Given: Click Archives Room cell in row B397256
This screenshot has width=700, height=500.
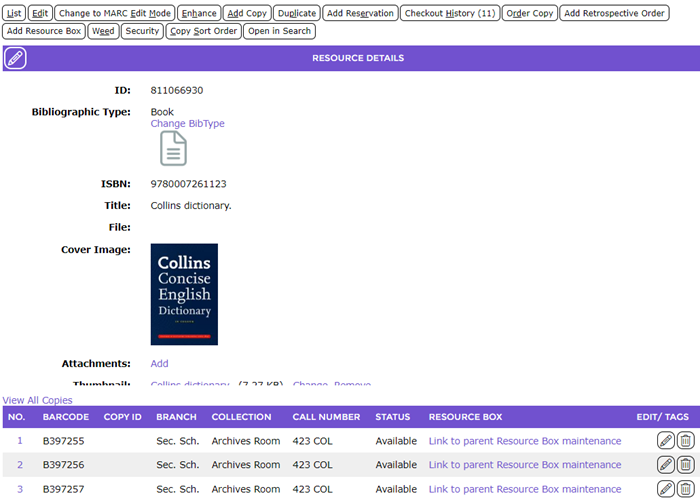Looking at the screenshot, I should (x=246, y=465).
